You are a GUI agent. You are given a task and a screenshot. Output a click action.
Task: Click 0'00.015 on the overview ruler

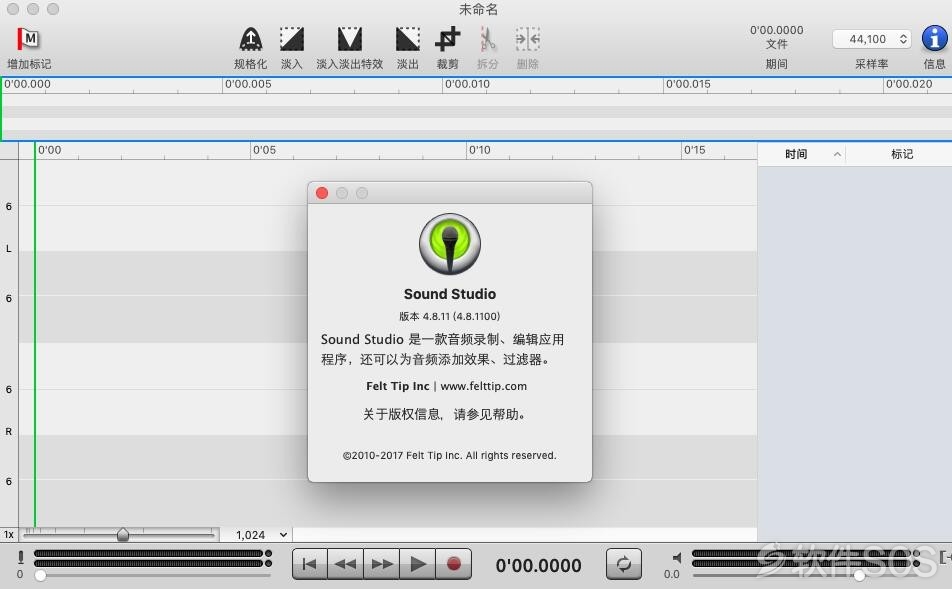688,84
